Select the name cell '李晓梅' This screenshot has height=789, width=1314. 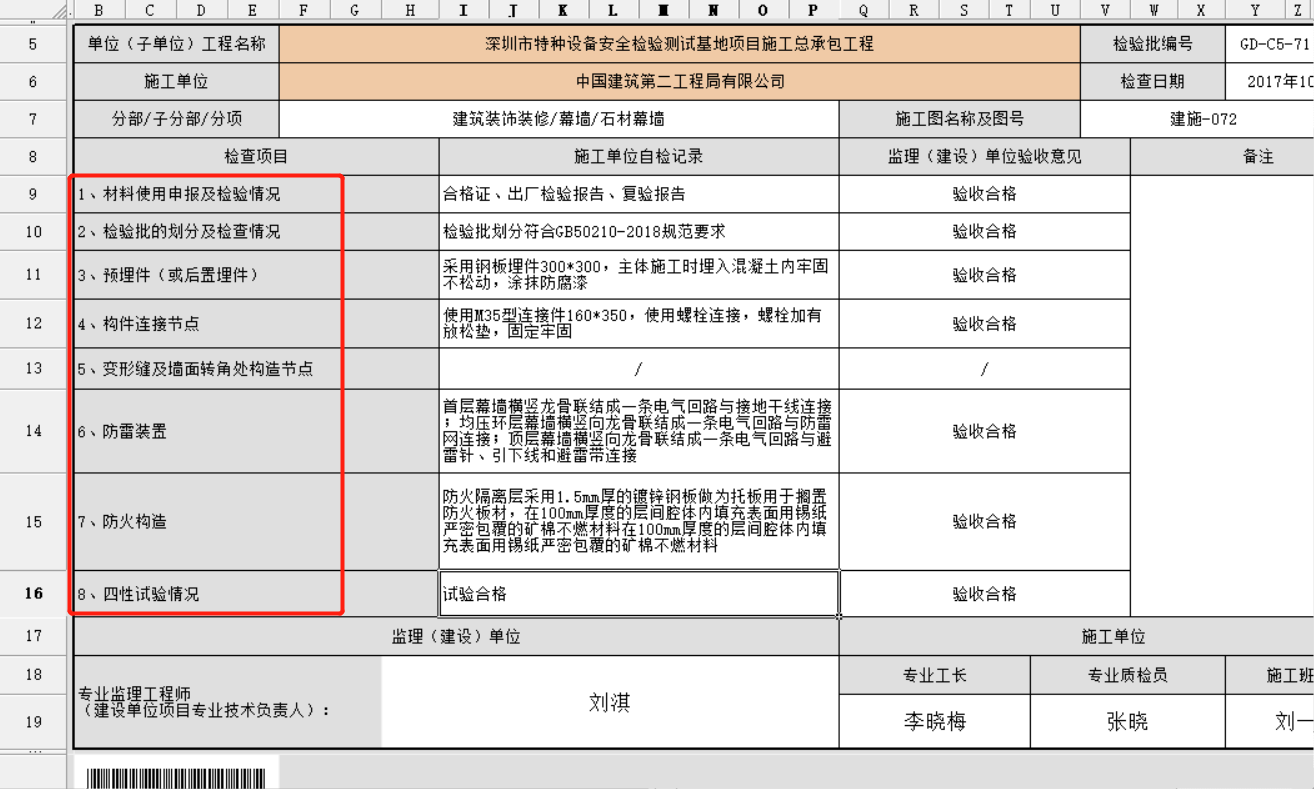935,721
